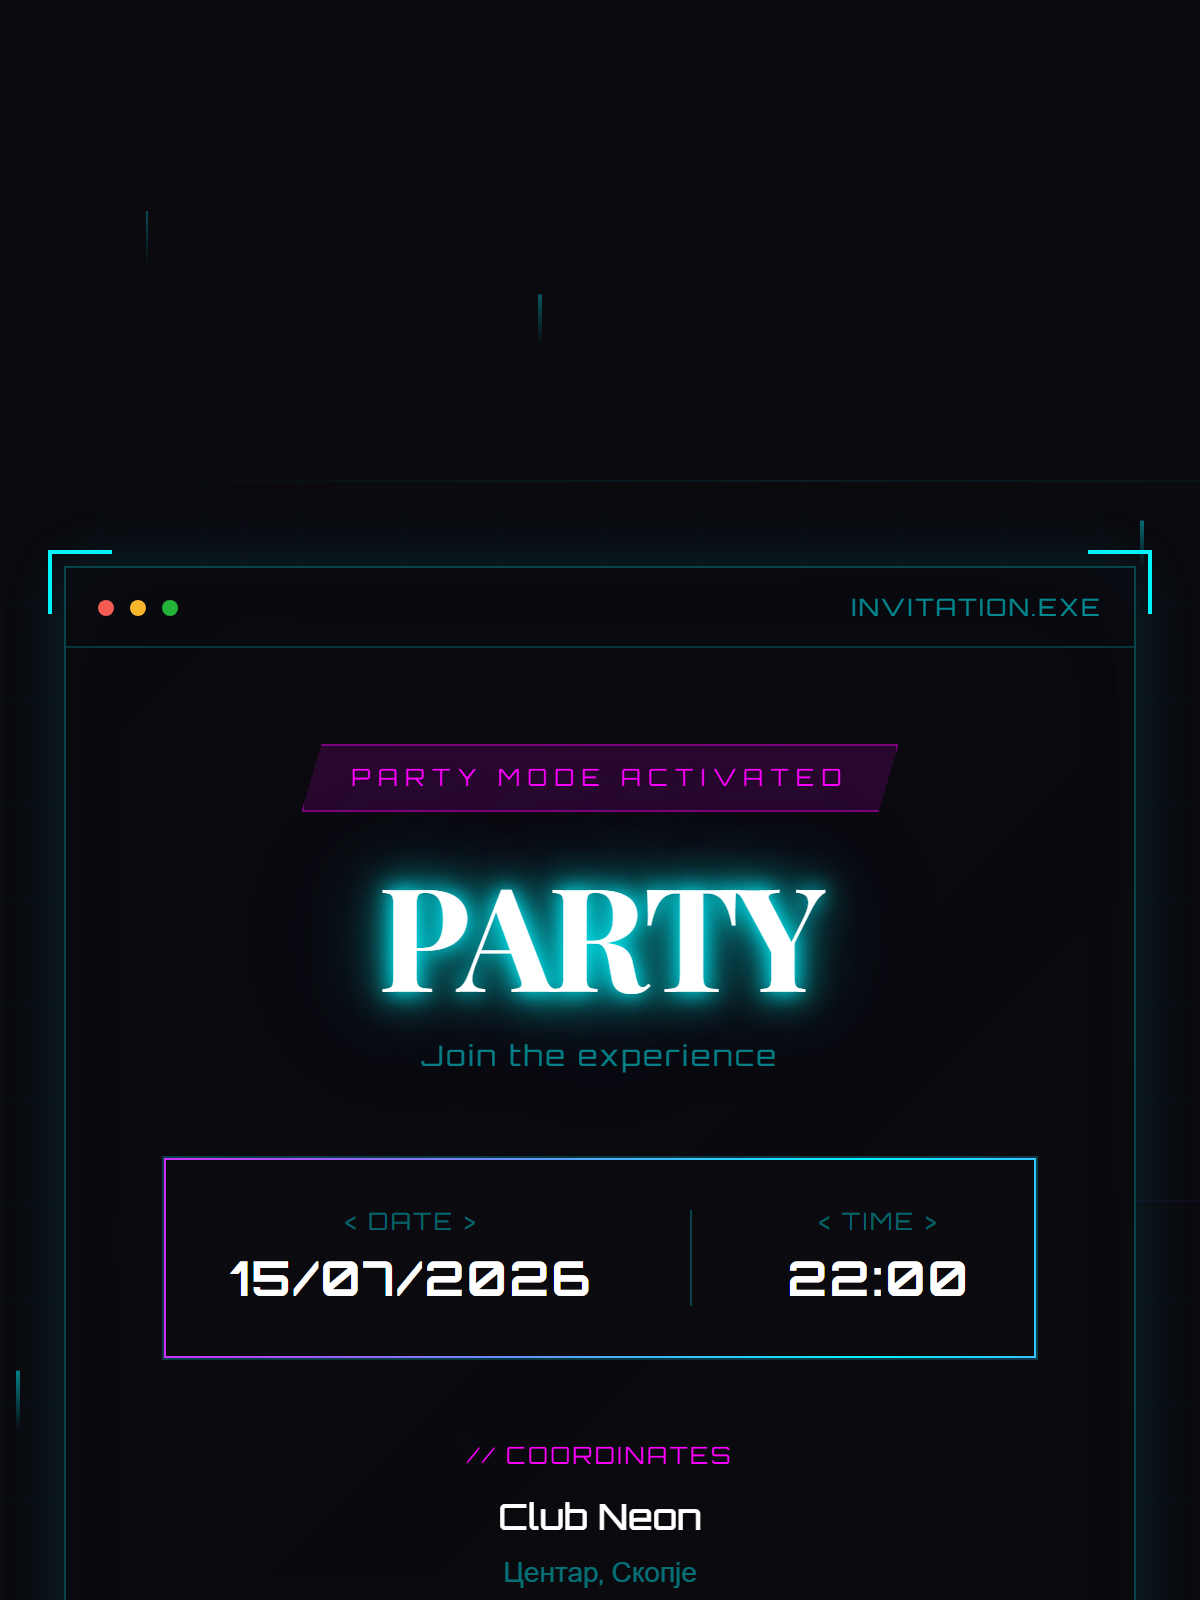Image resolution: width=1200 pixels, height=1600 pixels.
Task: Click the PARTY MODE ACTIVATED badge
Action: point(600,778)
